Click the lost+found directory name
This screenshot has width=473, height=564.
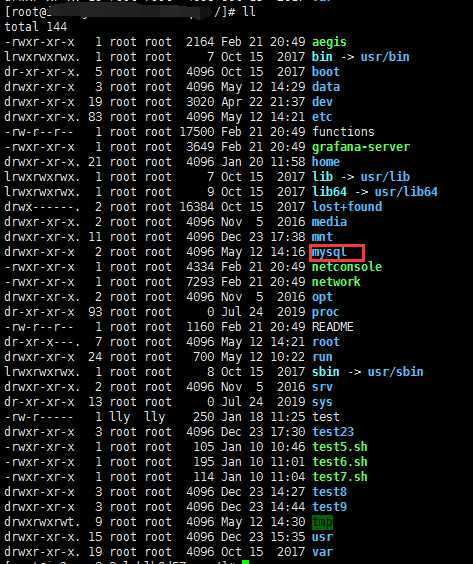click(x=347, y=207)
